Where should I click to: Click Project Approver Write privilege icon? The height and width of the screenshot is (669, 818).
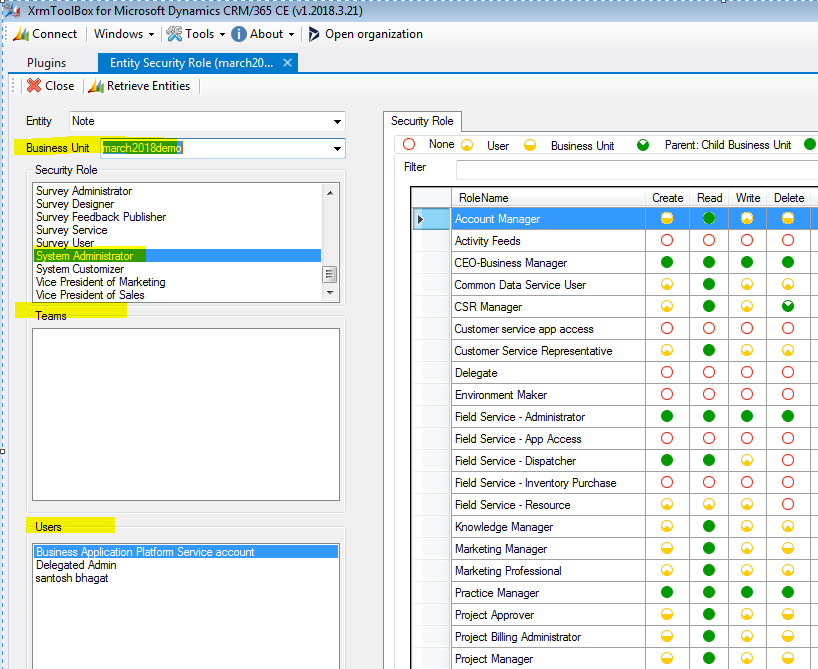click(747, 614)
